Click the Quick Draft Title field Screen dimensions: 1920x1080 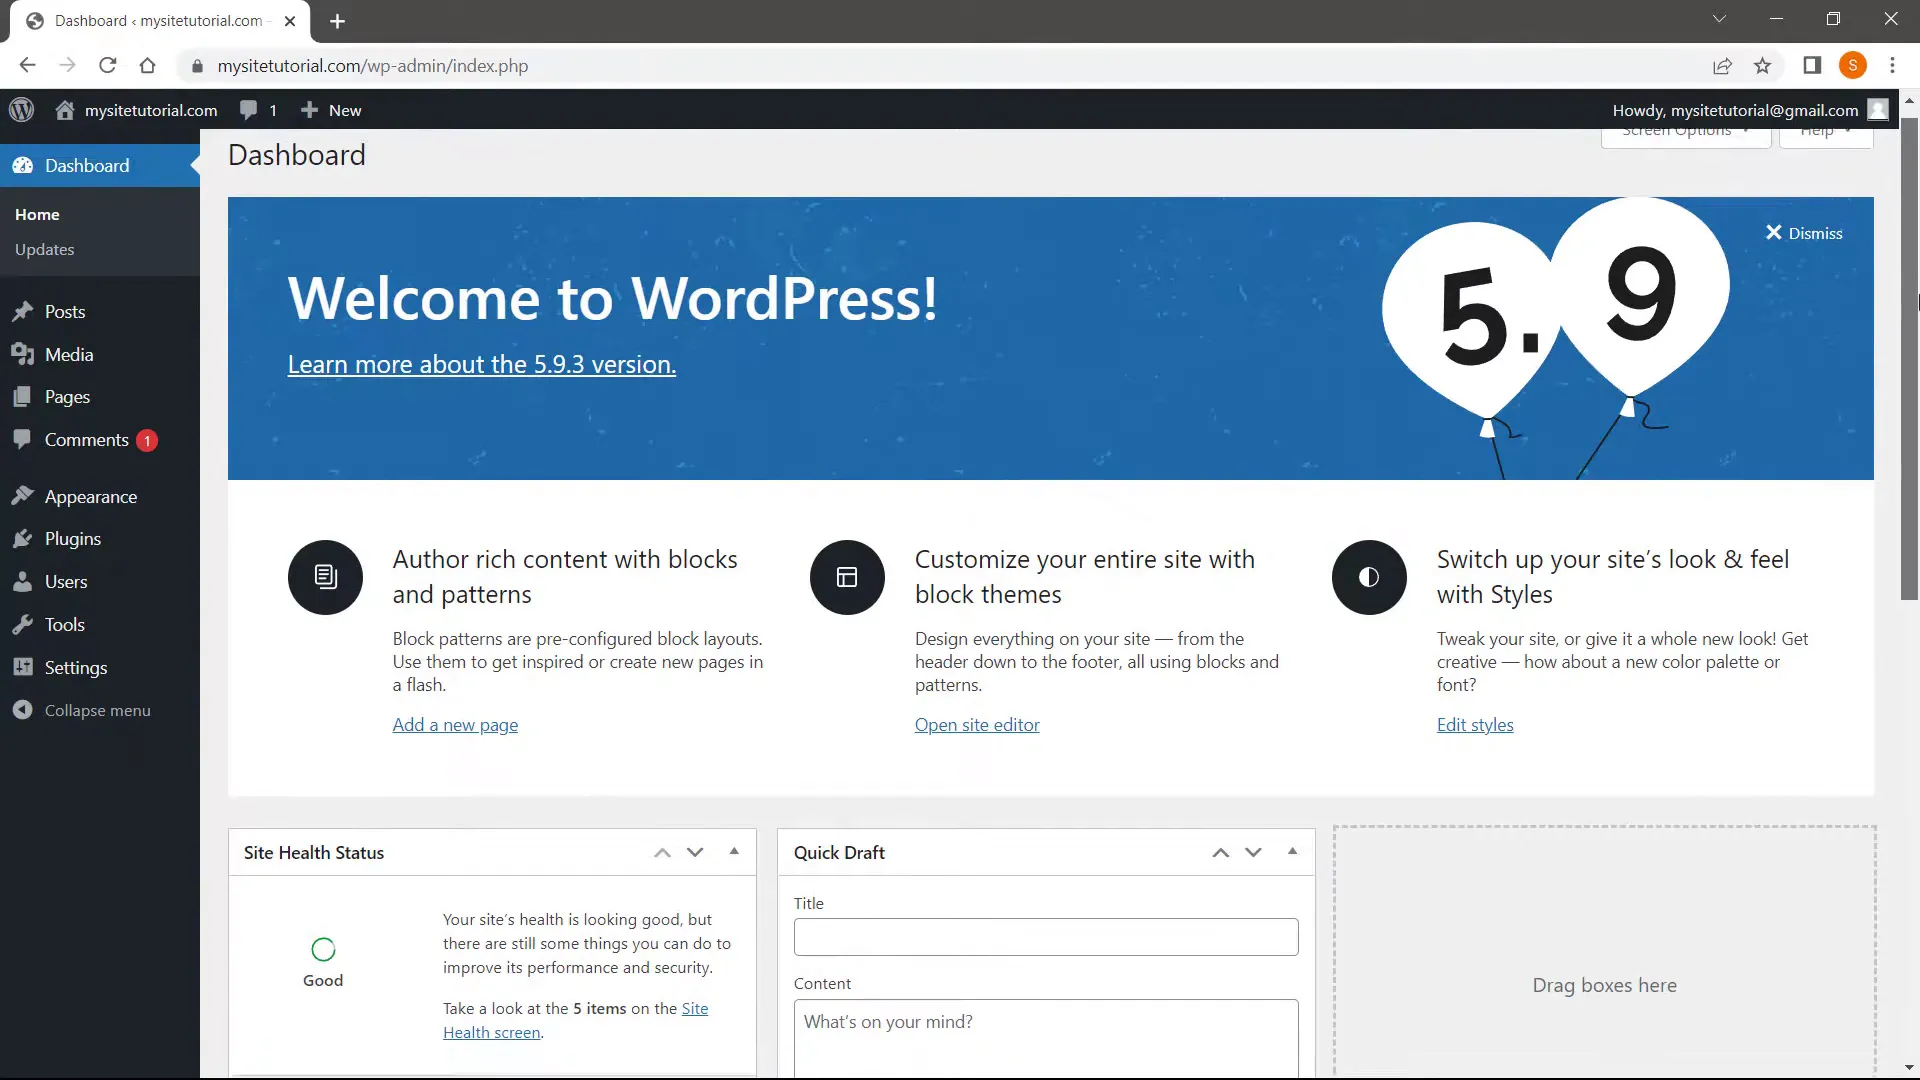[x=1046, y=937]
